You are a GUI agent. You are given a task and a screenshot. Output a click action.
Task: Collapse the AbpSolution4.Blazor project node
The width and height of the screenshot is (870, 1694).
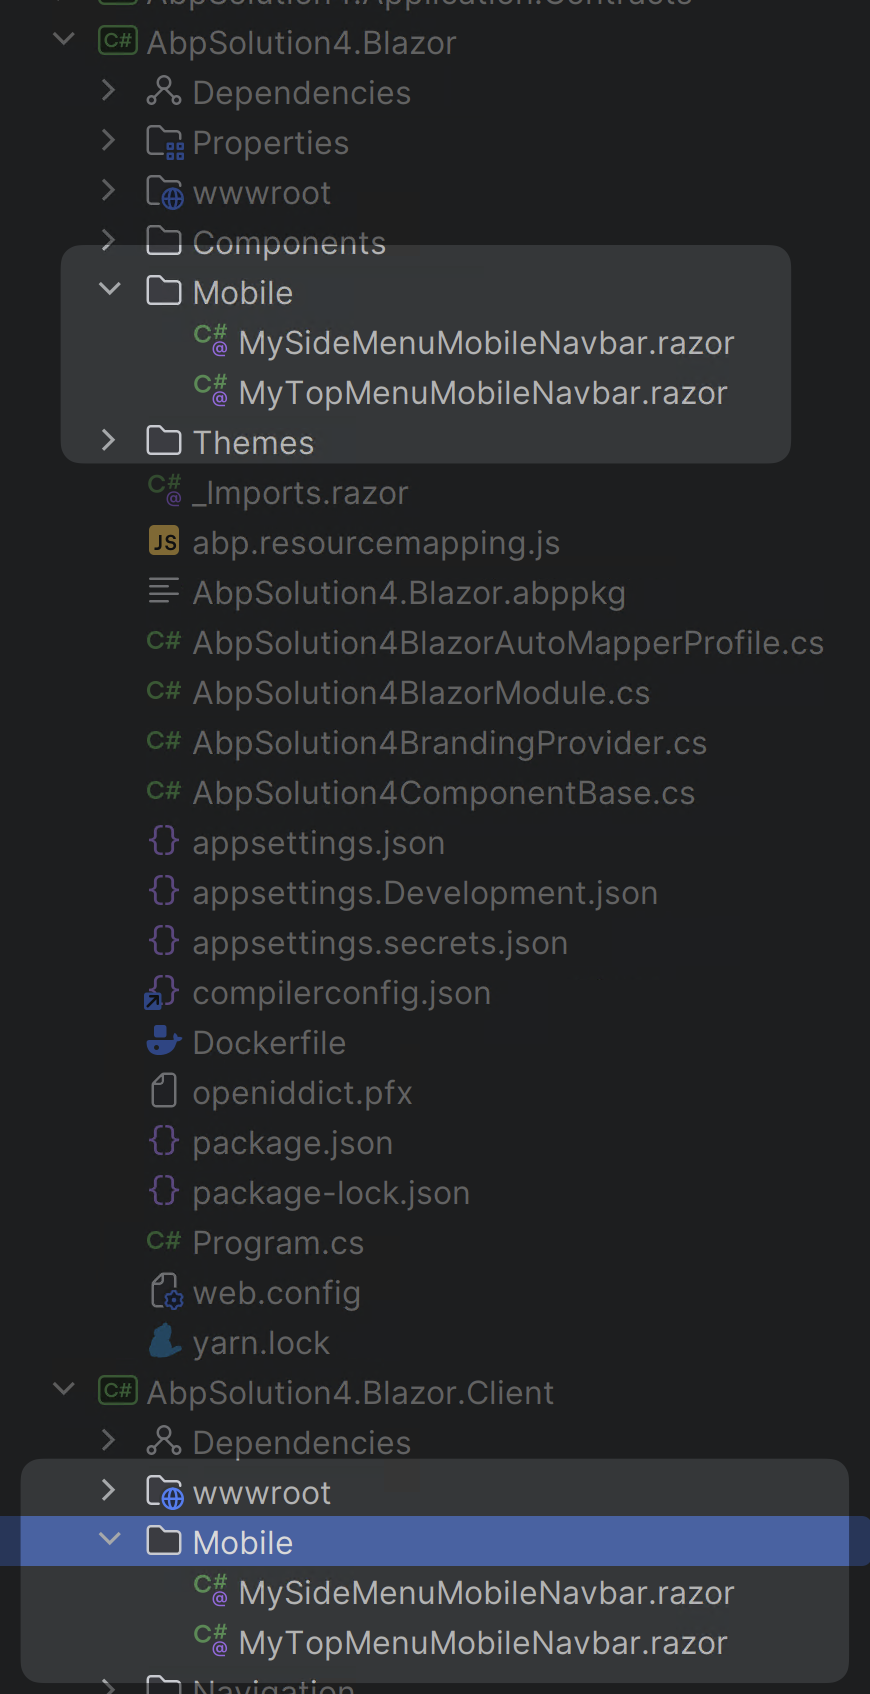(x=64, y=40)
